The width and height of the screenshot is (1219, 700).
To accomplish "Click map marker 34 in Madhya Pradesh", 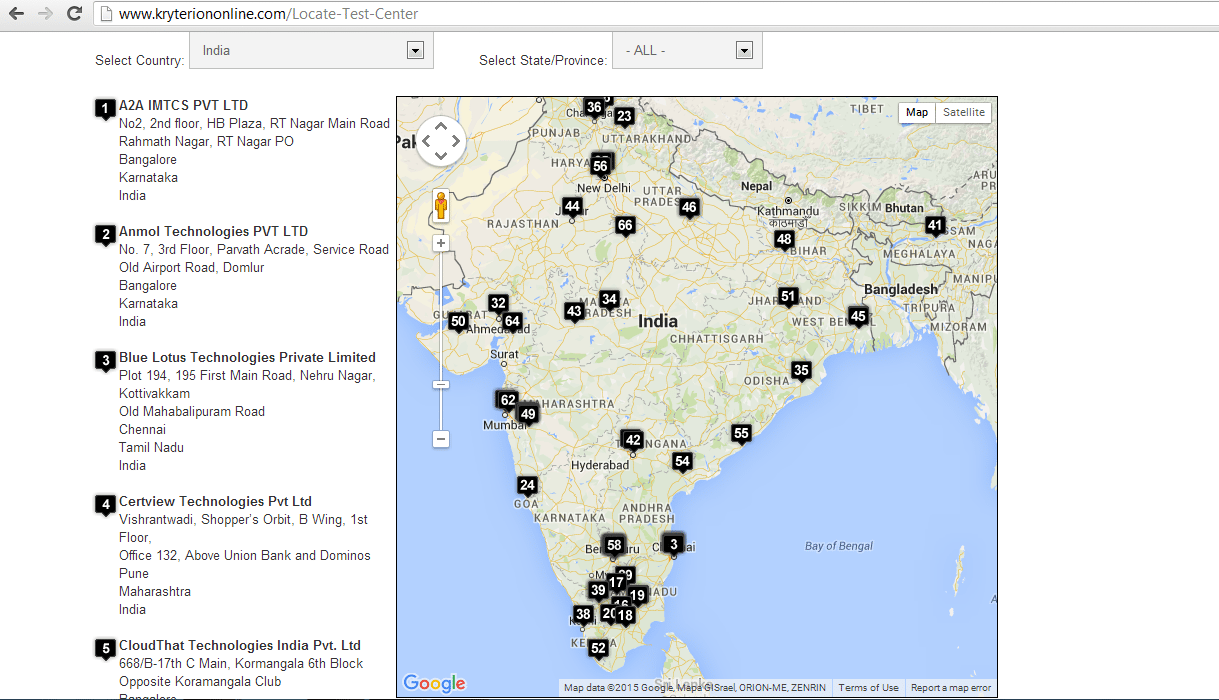I will click(609, 300).
